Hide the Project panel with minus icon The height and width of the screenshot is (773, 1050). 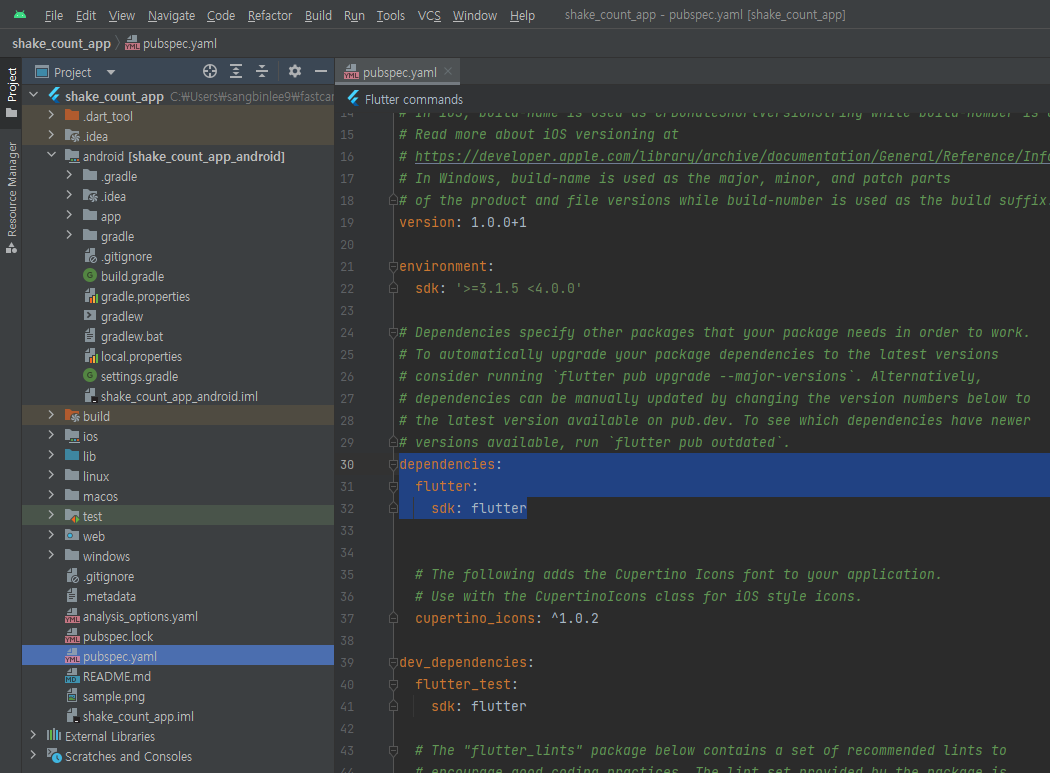[321, 71]
